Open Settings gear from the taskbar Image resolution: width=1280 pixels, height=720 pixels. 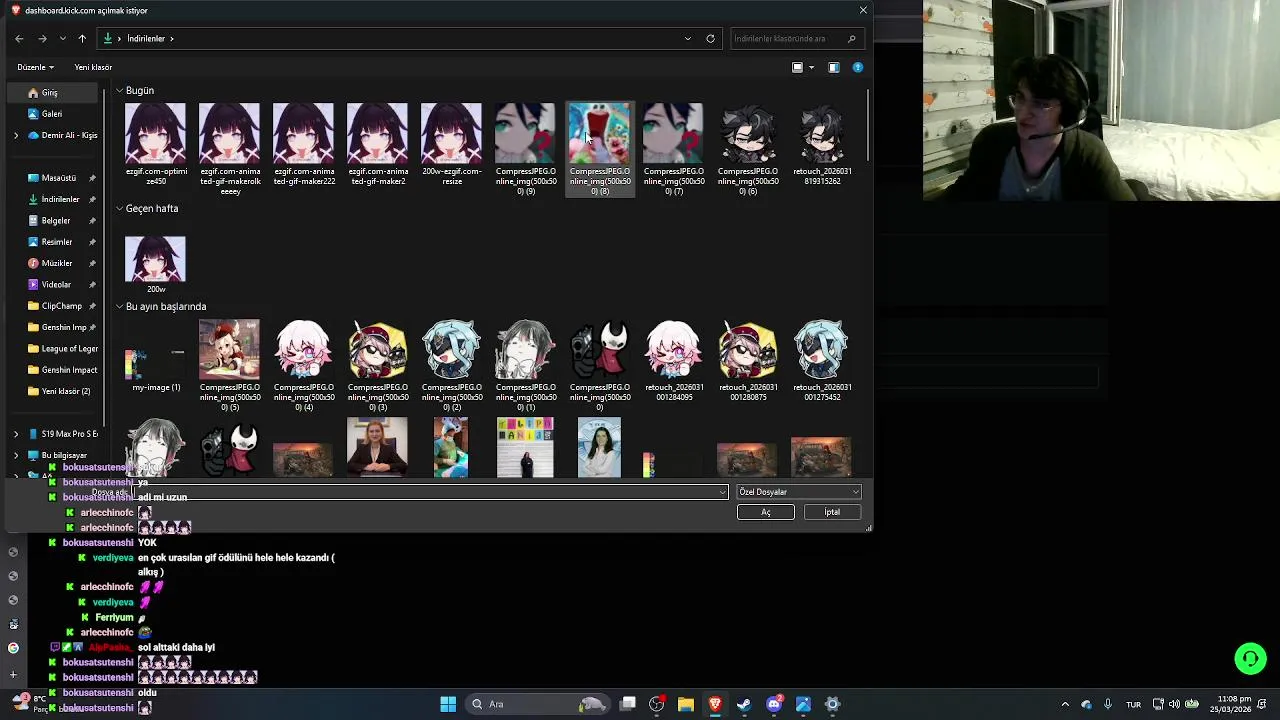click(x=832, y=704)
